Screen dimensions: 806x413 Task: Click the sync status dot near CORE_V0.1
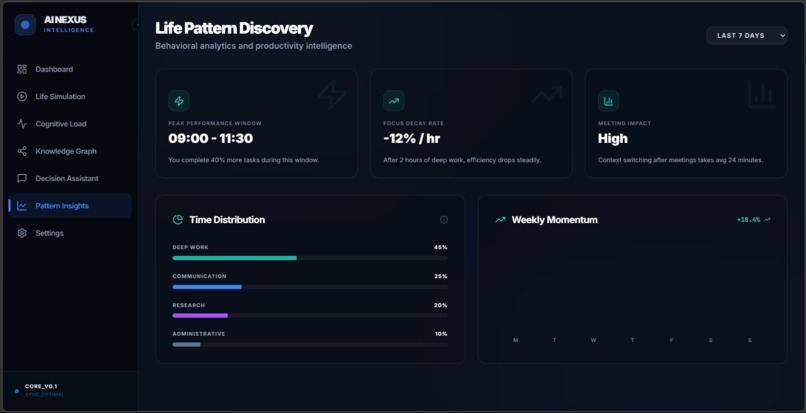coord(17,391)
